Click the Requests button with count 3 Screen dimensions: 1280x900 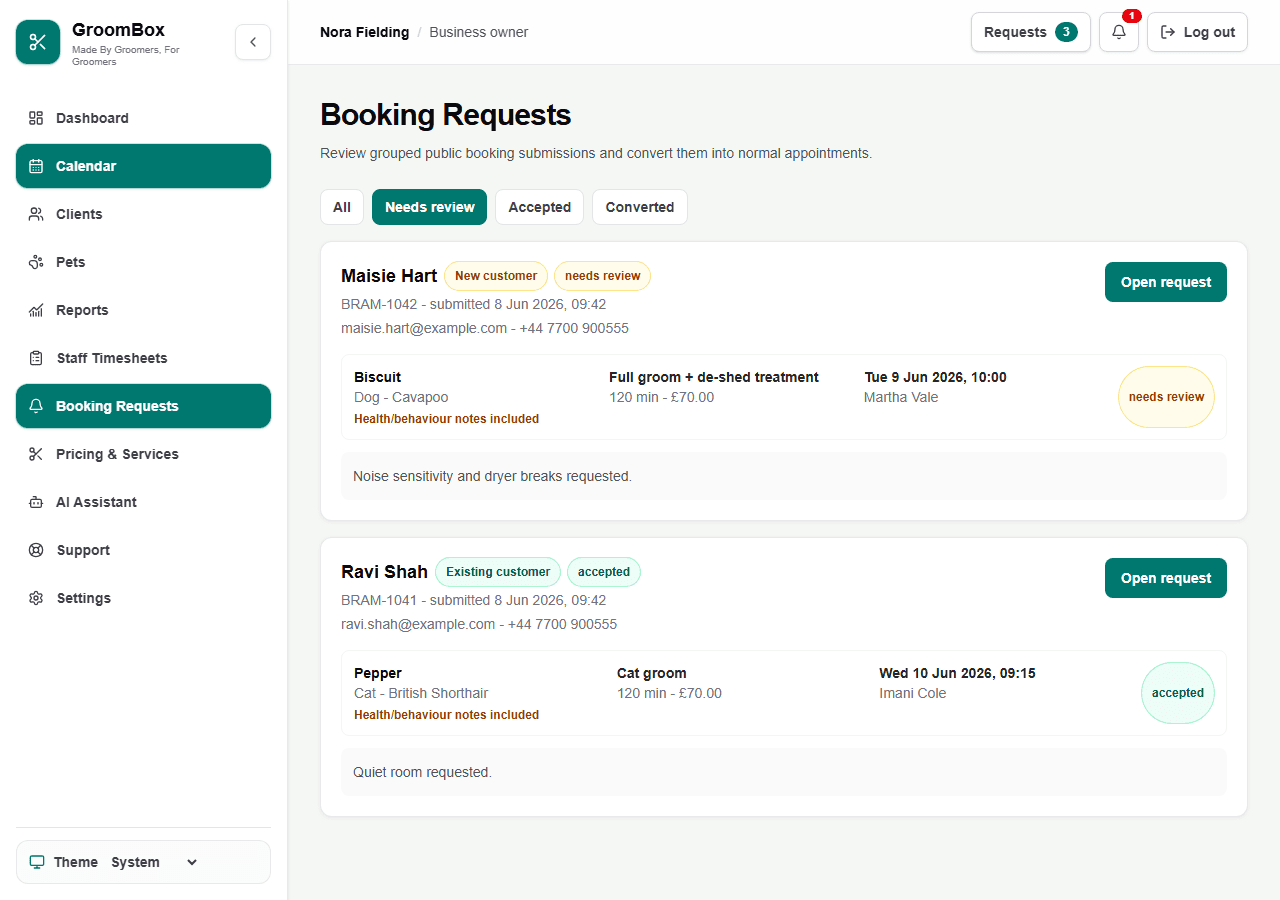pos(1030,32)
